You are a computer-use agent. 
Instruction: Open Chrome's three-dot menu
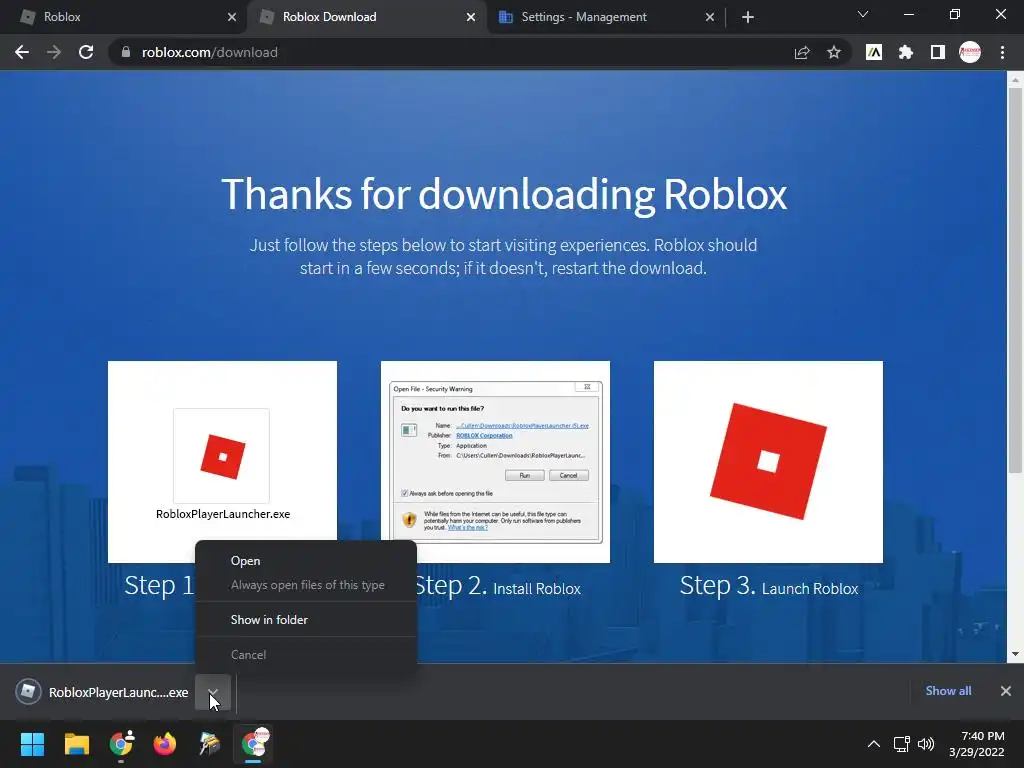click(x=1002, y=52)
